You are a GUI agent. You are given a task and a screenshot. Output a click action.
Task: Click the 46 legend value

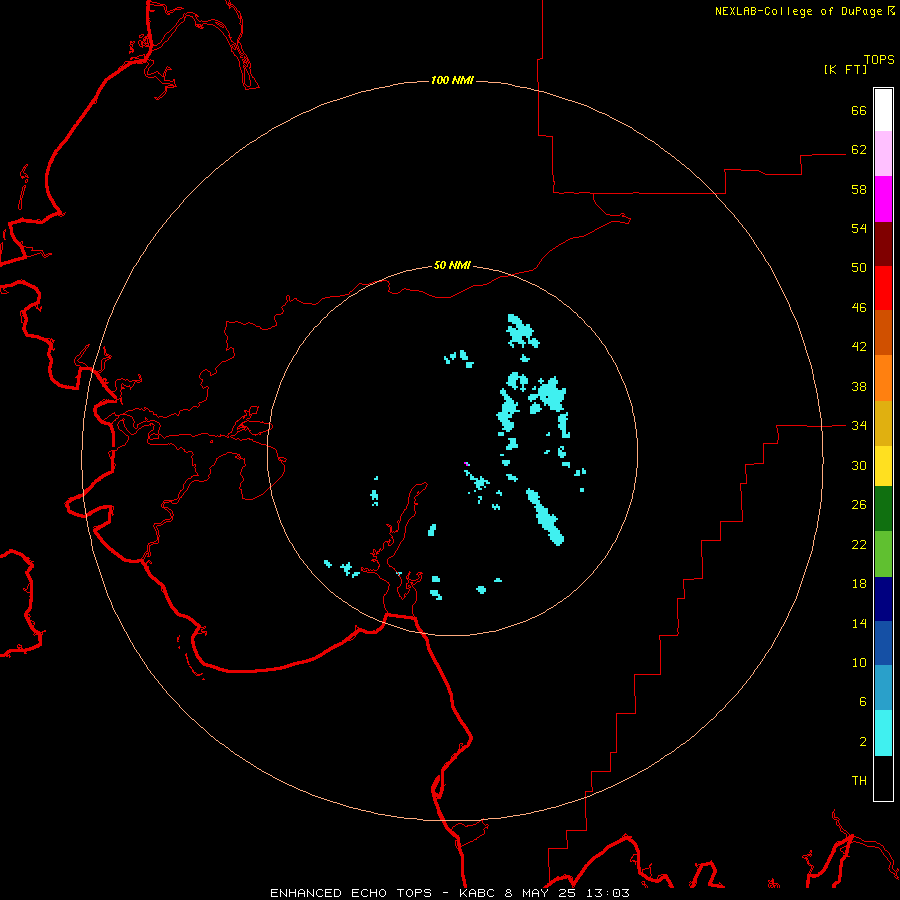[x=859, y=307]
